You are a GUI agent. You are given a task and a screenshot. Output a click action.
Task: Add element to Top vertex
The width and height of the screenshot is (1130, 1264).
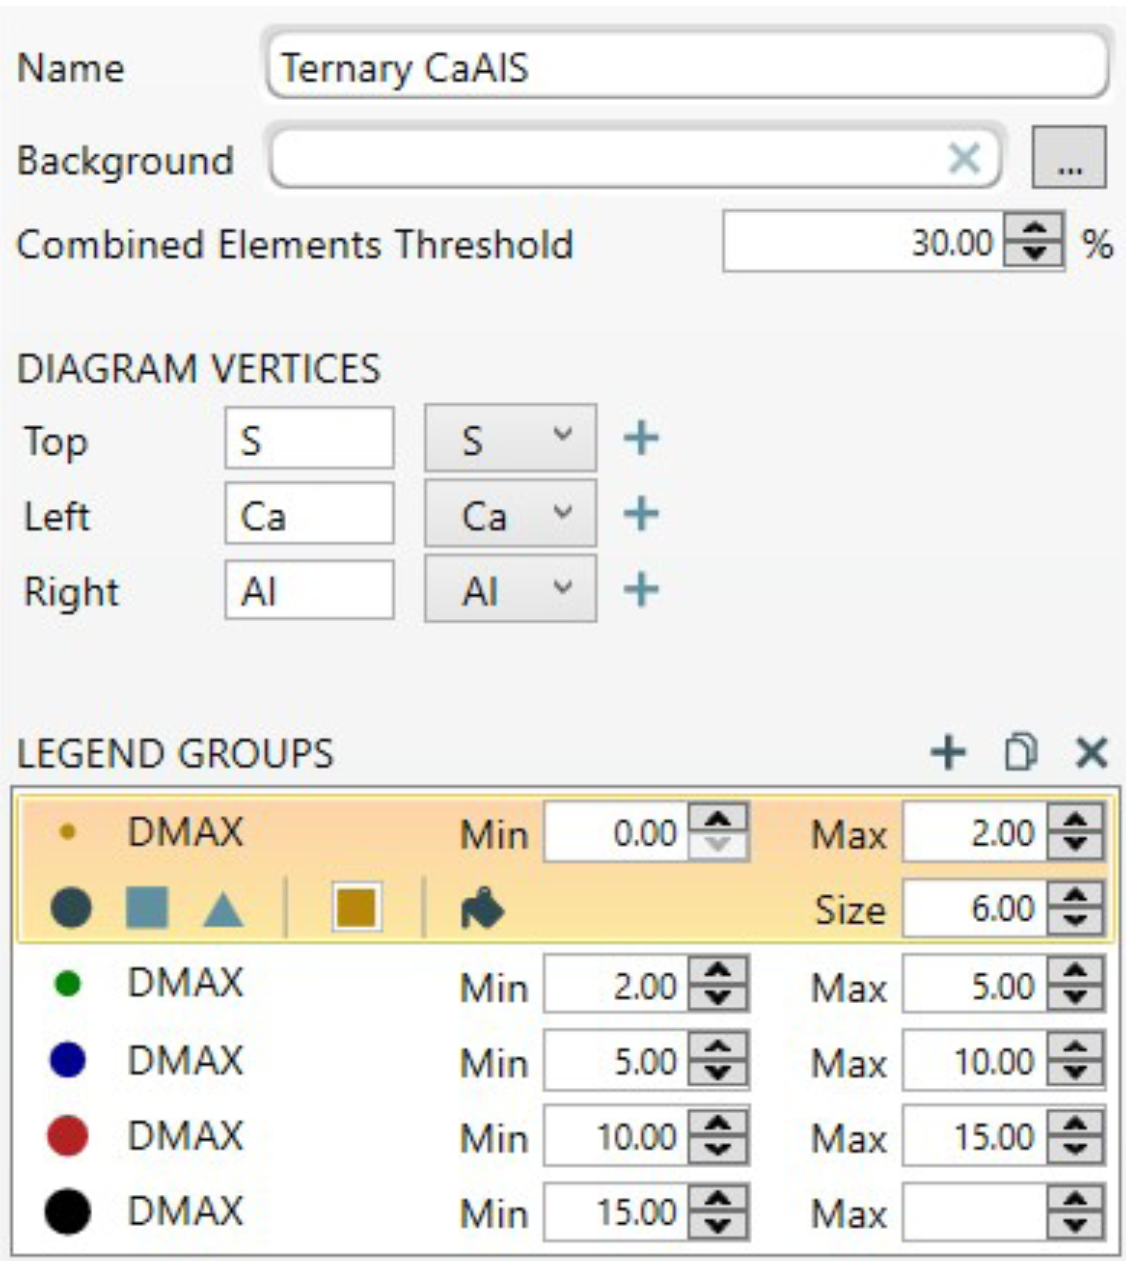(x=641, y=438)
